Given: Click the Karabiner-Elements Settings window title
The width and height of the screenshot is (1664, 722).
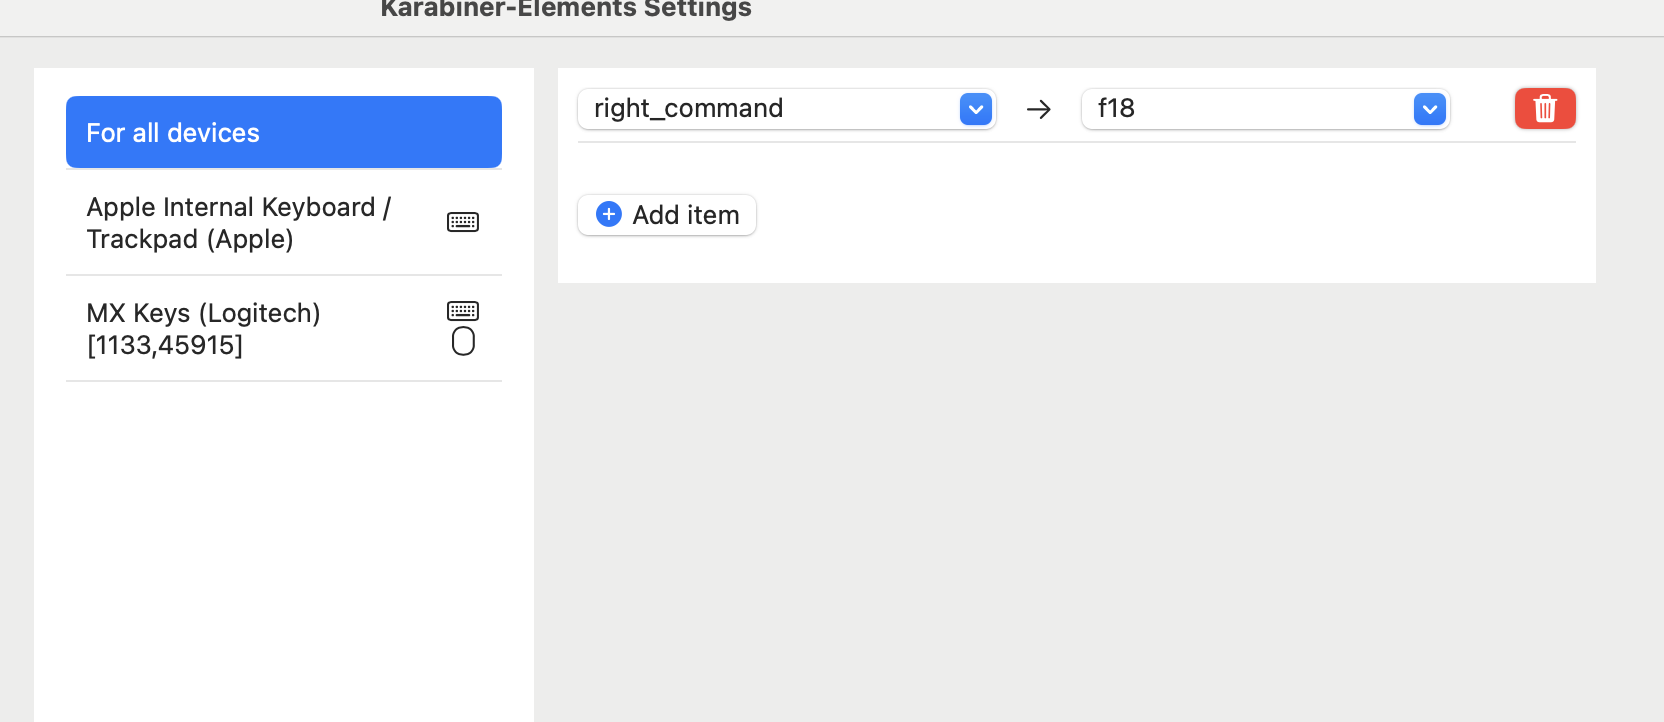Looking at the screenshot, I should [566, 9].
